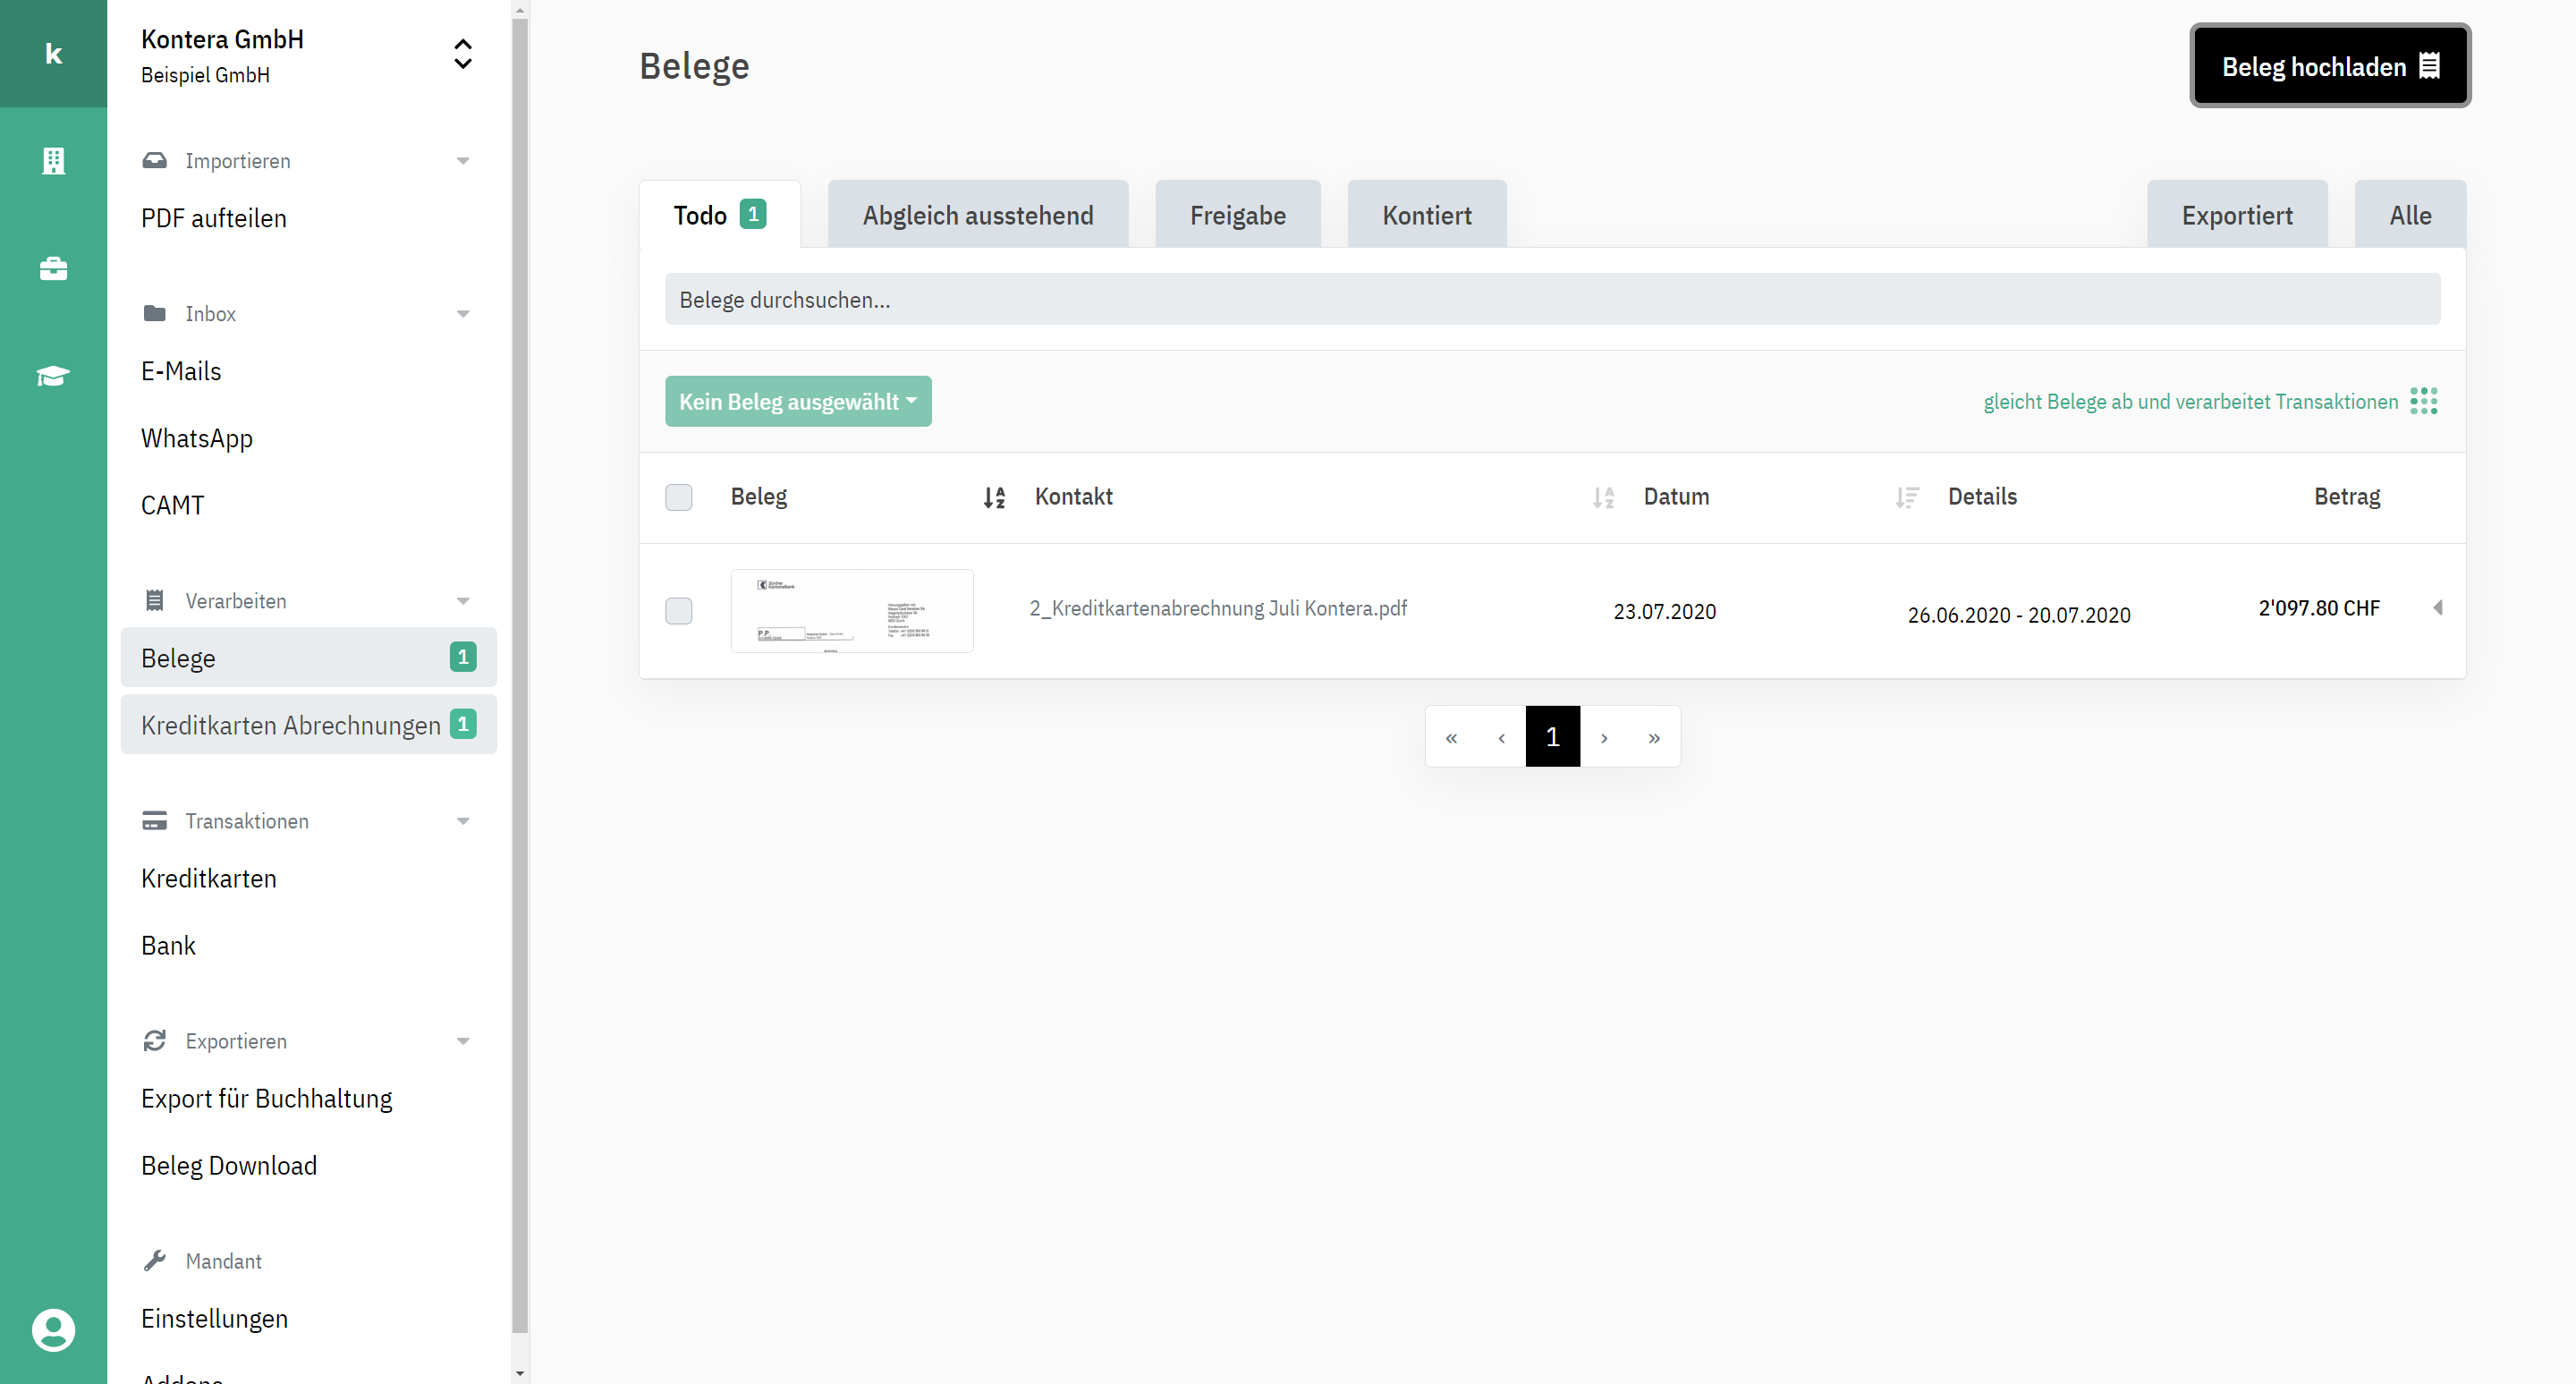Open Kreditkarten transactions in sidebar
This screenshot has height=1384, width=2576.
(209, 878)
